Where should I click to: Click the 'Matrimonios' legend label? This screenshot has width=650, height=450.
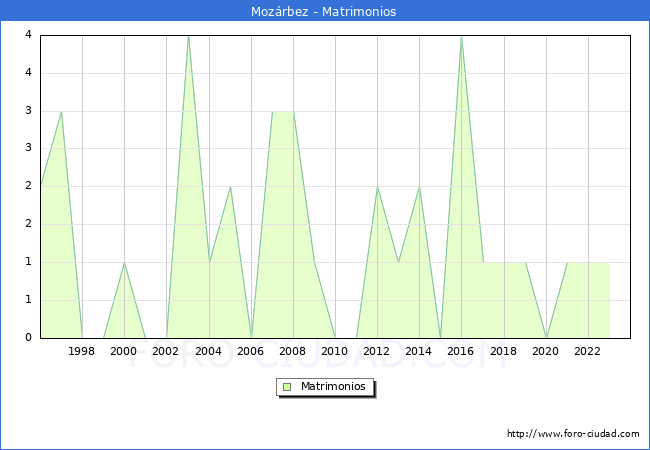coord(333,386)
